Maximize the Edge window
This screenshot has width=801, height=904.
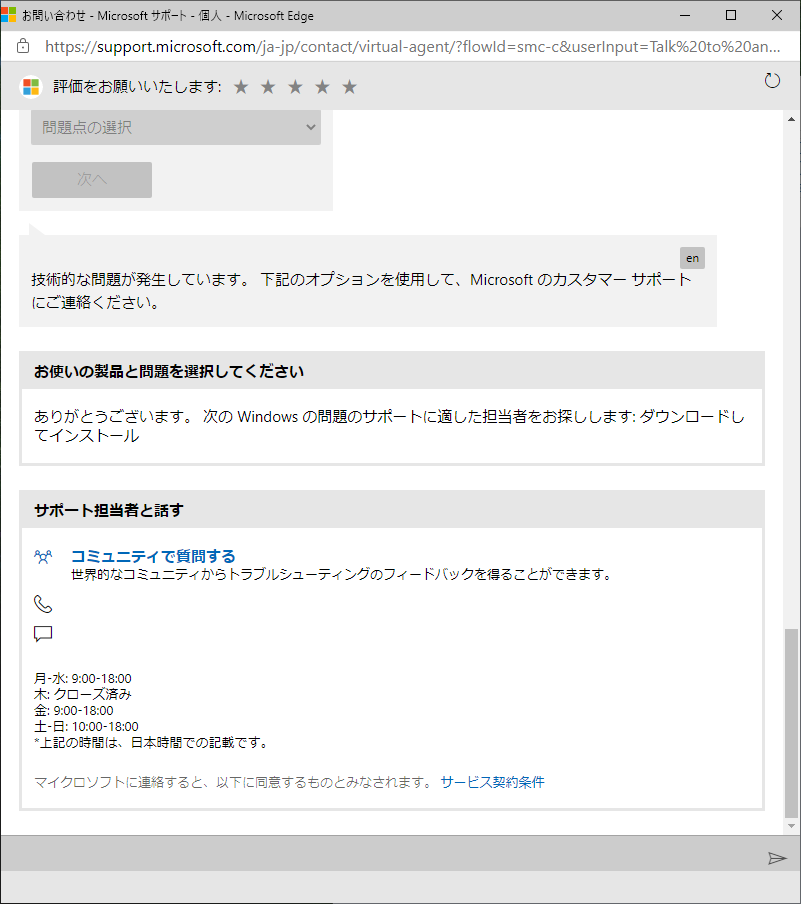[731, 15]
